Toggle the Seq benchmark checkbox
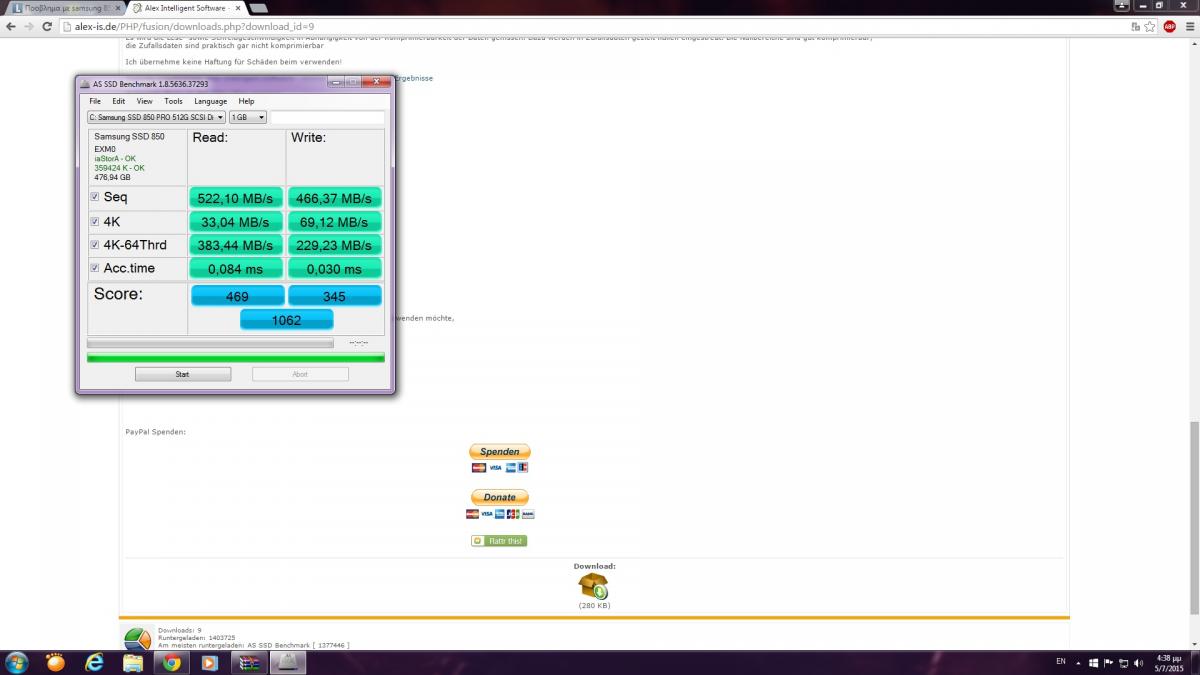1200x675 pixels. [x=95, y=197]
